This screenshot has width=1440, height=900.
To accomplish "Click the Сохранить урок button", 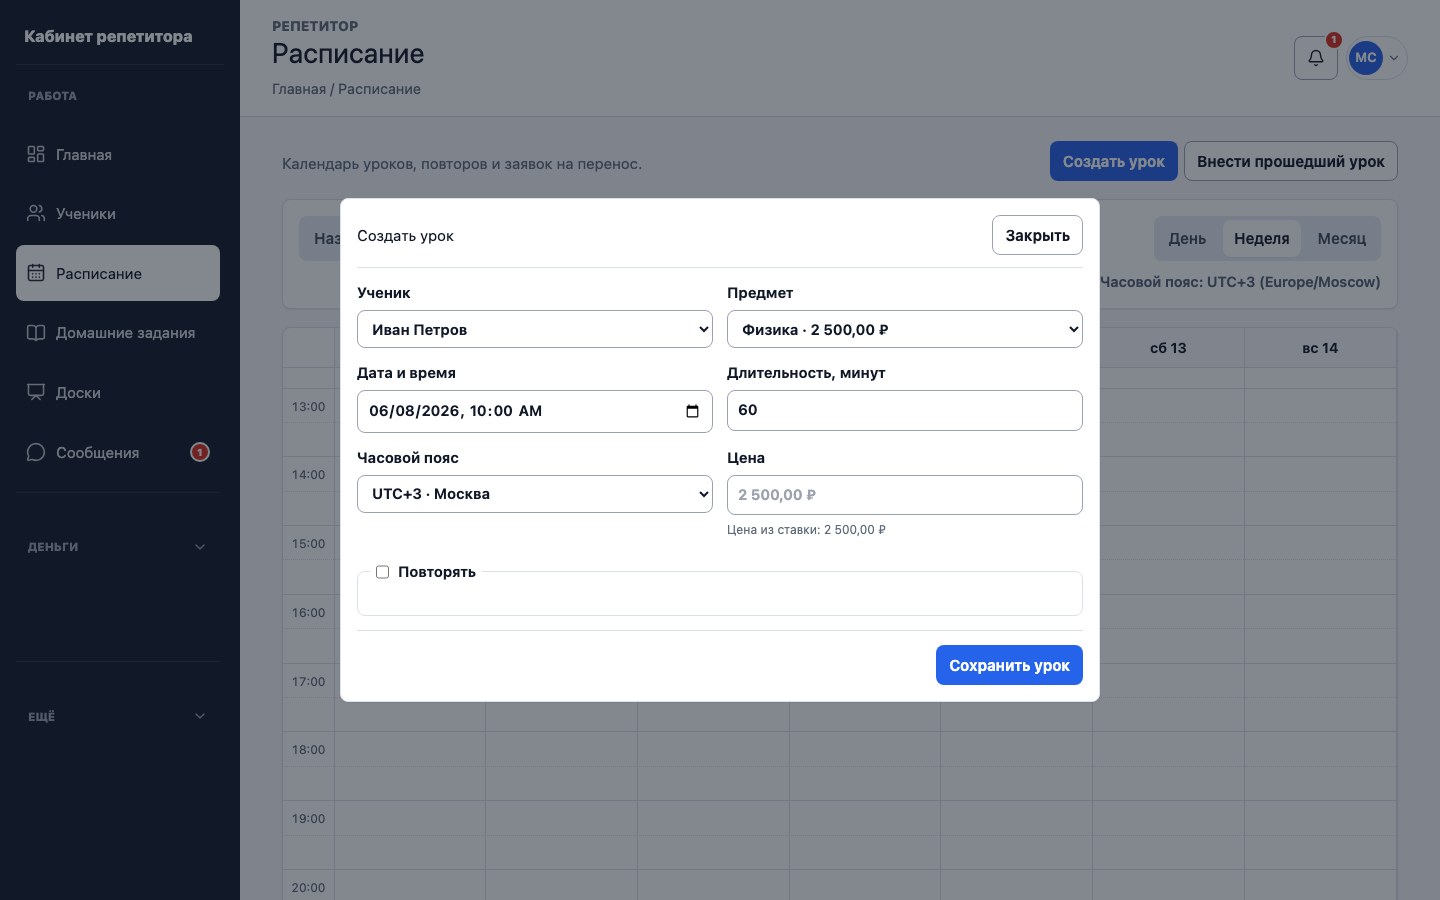I will (1009, 665).
